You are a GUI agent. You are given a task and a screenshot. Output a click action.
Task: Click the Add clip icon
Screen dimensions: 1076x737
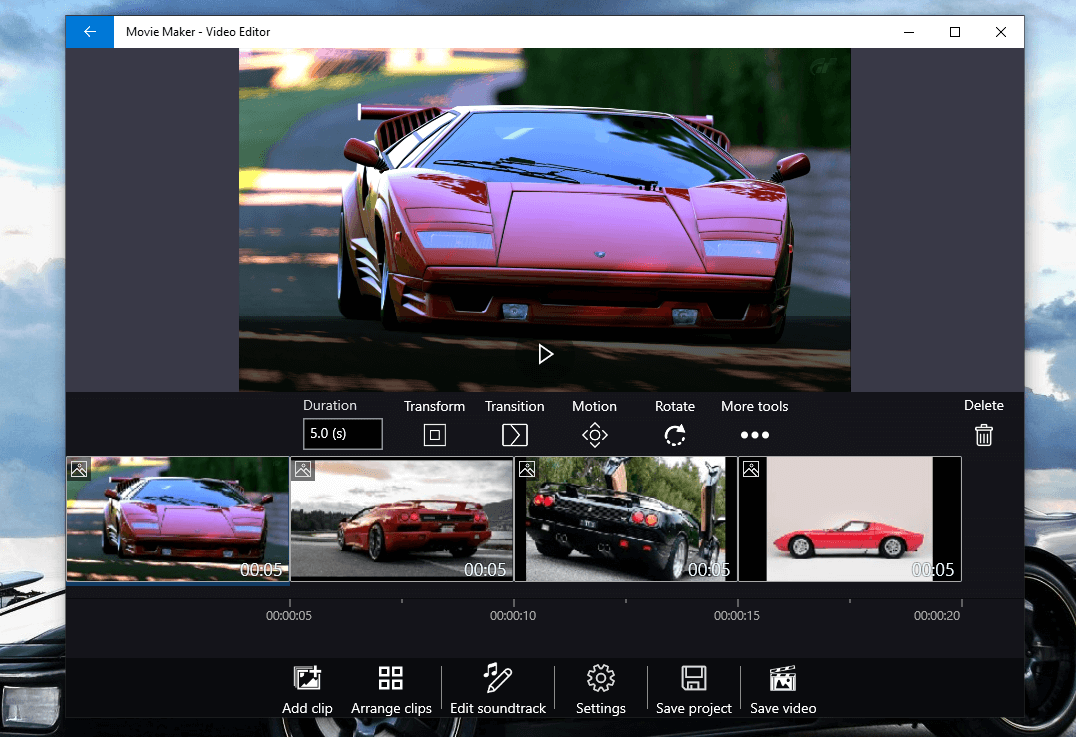click(307, 679)
